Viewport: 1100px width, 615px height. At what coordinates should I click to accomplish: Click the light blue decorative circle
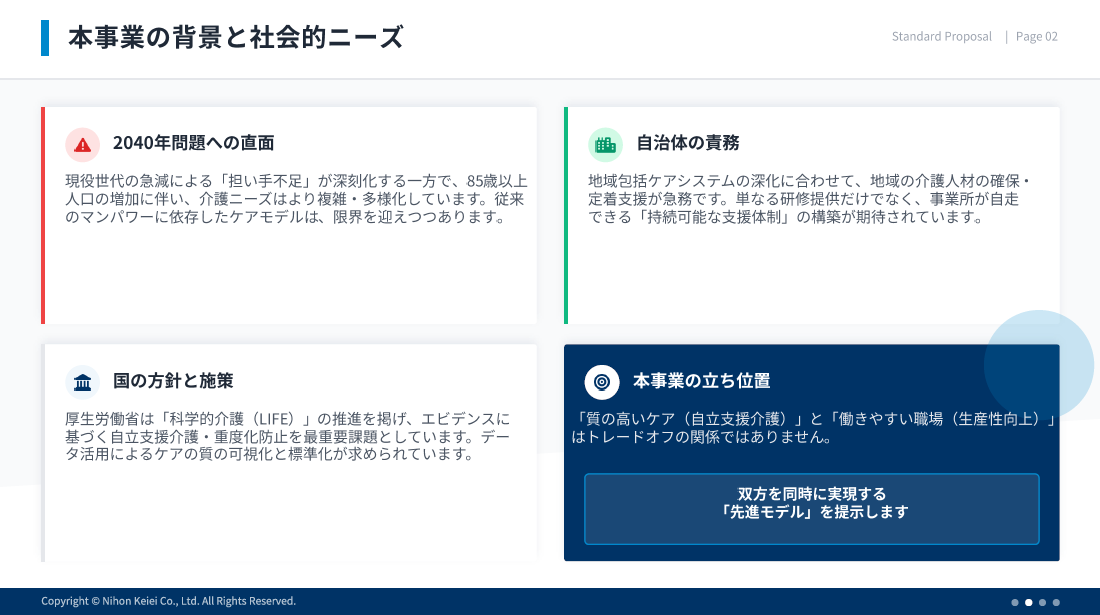click(1038, 364)
